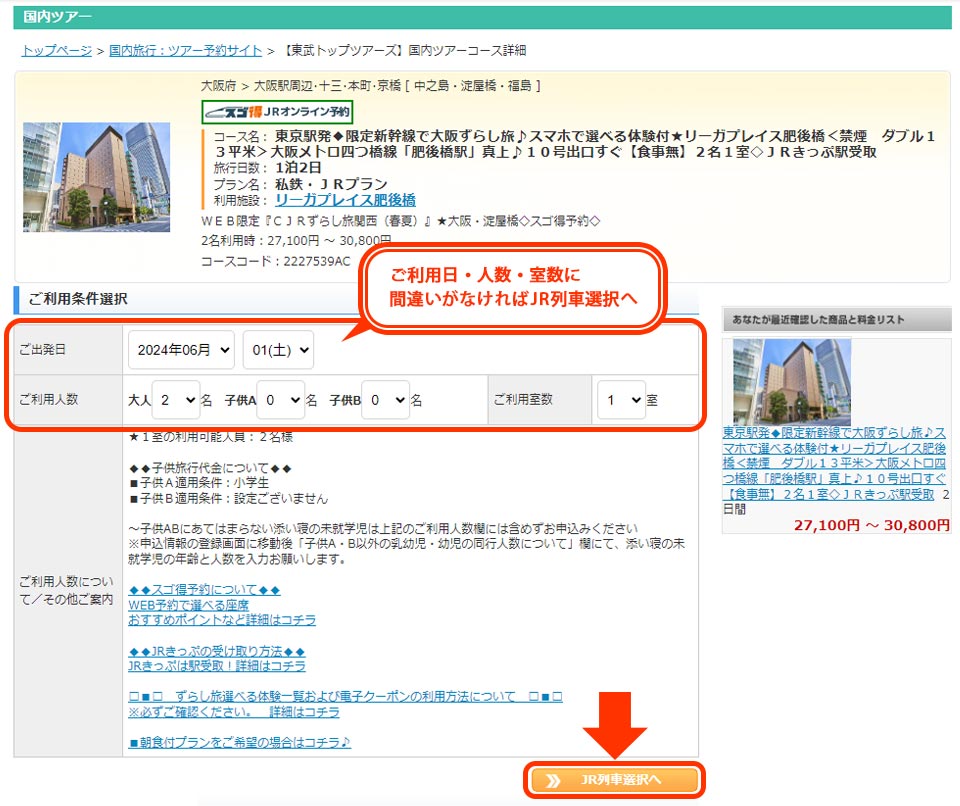The width and height of the screenshot is (960, 806).
Task: Go to トップページ breadcrumb link
Action: [56, 50]
